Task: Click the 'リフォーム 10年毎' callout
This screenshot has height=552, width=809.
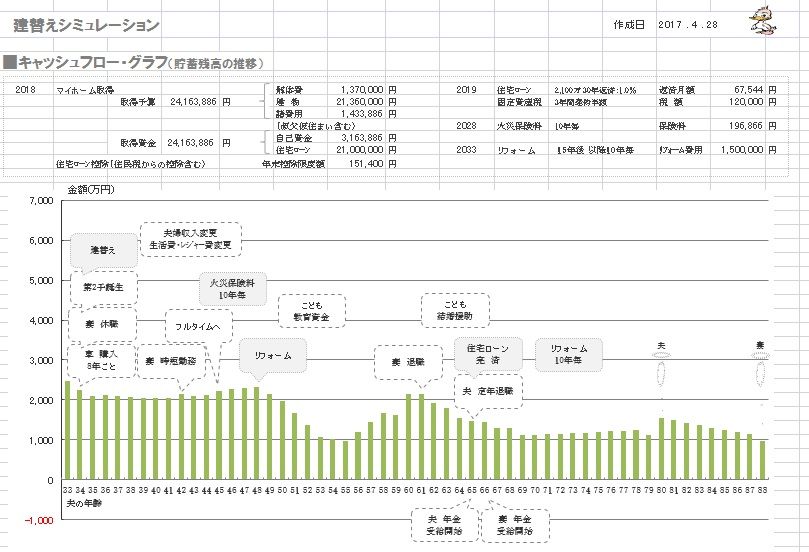Action: click(x=569, y=354)
